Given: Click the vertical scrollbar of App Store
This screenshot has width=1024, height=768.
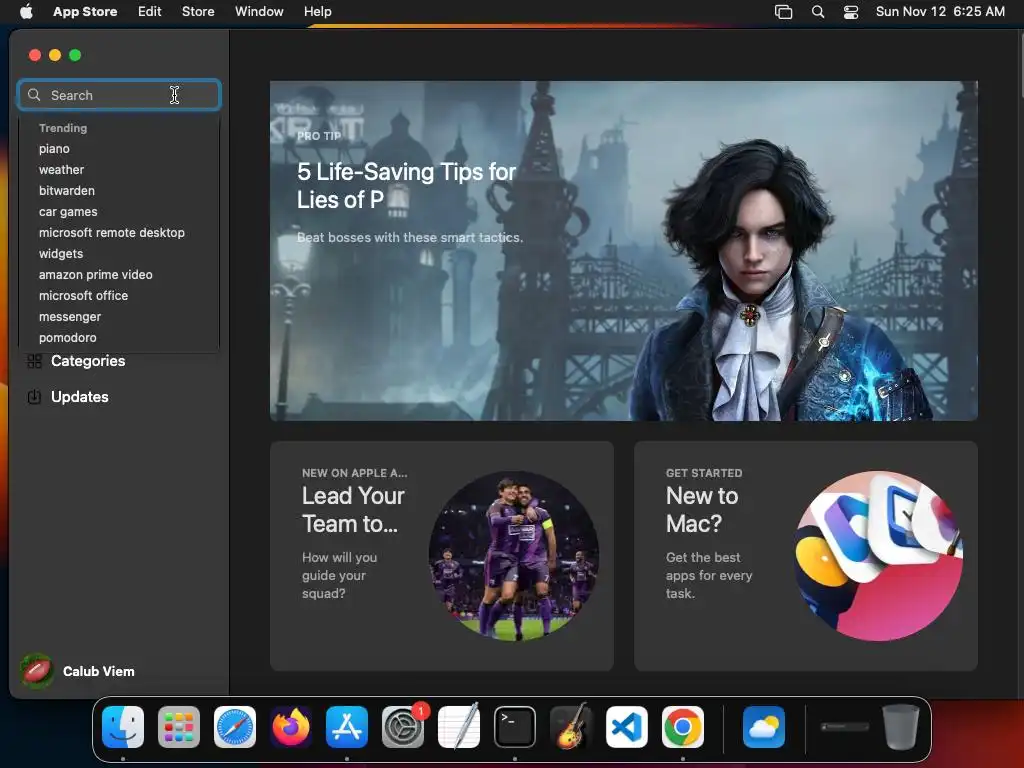Looking at the screenshot, I should click(x=1020, y=65).
